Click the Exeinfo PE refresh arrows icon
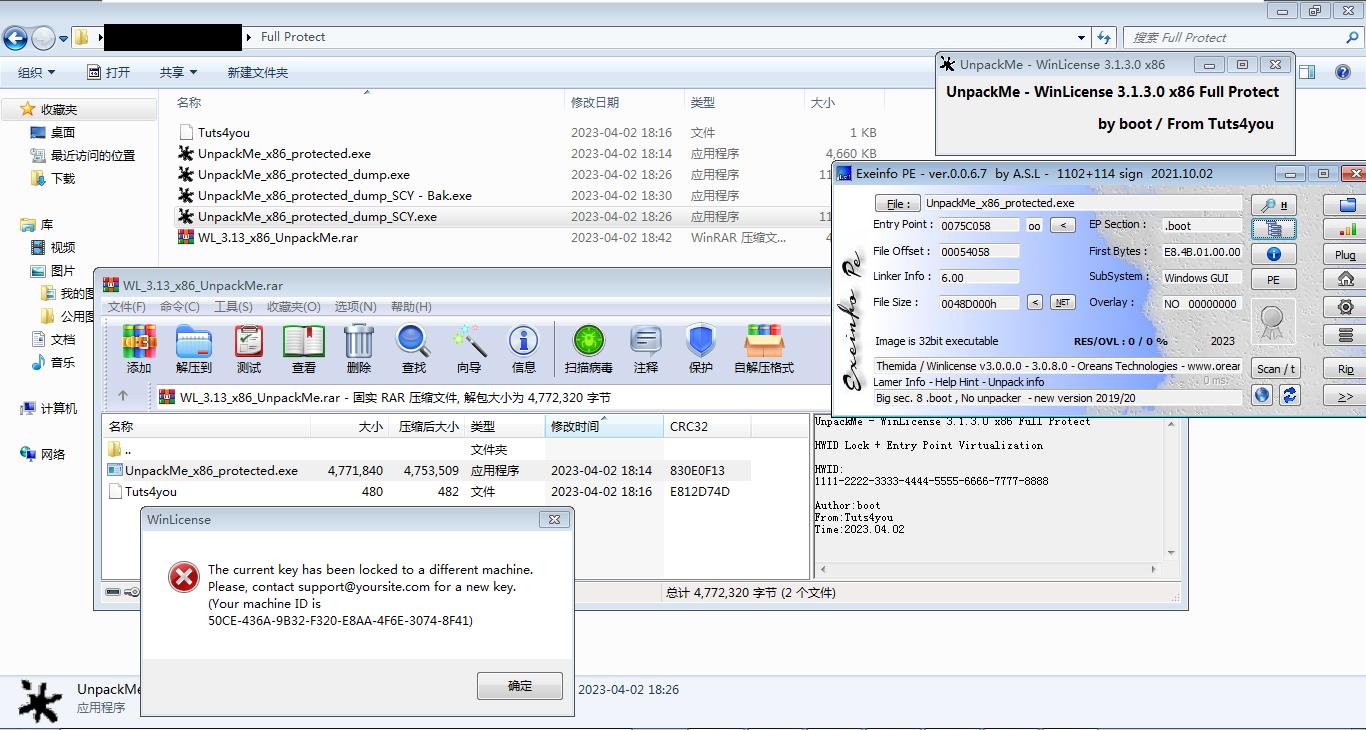1366x730 pixels. (x=1289, y=395)
